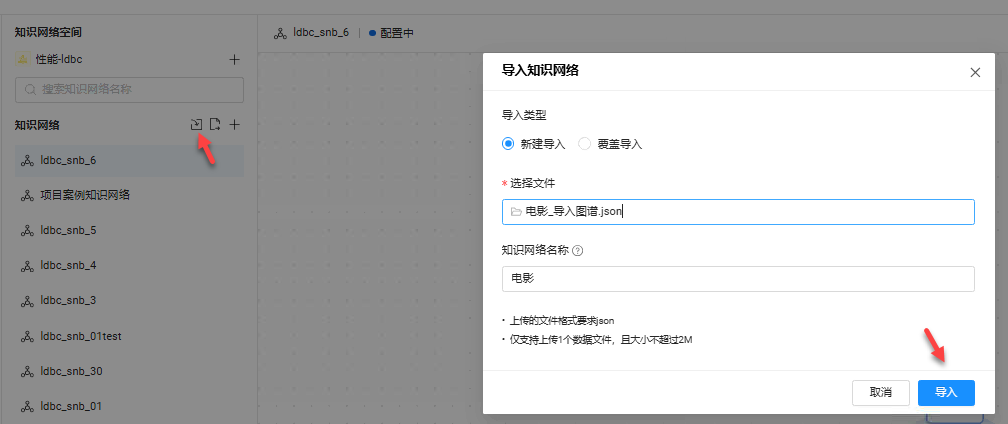Click network icon of ldbc_snb_3 row
This screenshot has width=1008, height=424.
tap(27, 301)
